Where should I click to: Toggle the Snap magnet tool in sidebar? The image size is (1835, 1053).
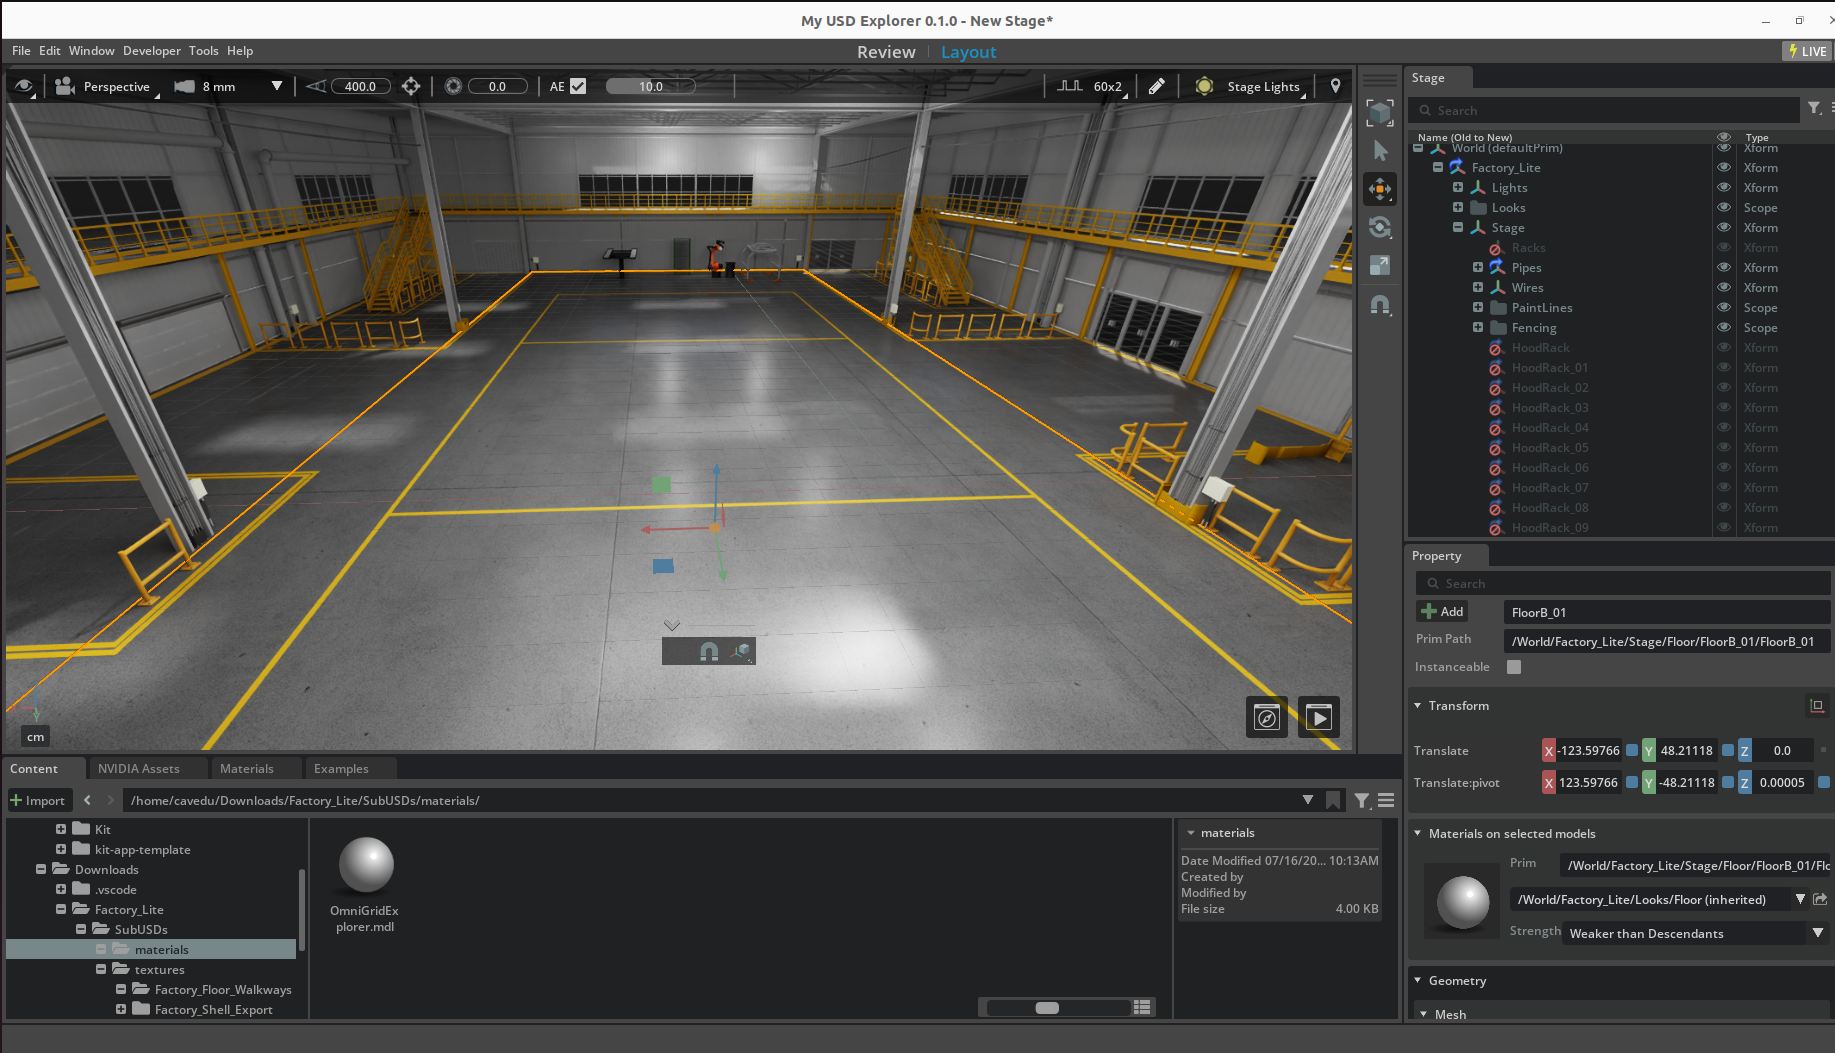pyautogui.click(x=1380, y=305)
